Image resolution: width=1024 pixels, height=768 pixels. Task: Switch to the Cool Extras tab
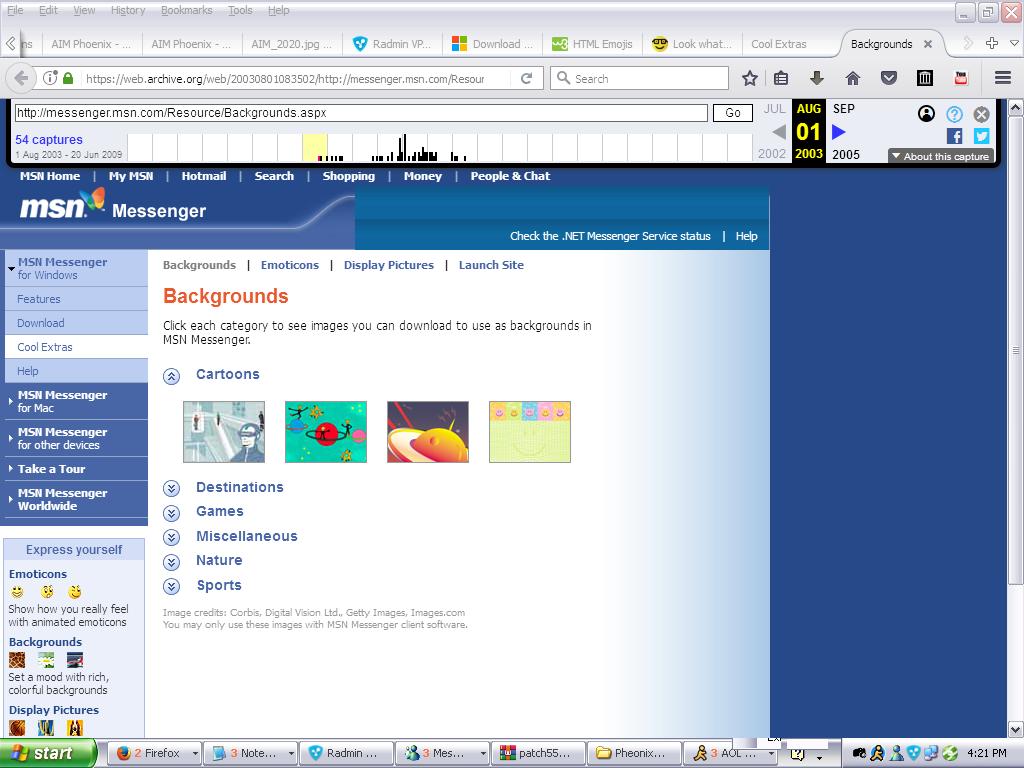pos(778,44)
